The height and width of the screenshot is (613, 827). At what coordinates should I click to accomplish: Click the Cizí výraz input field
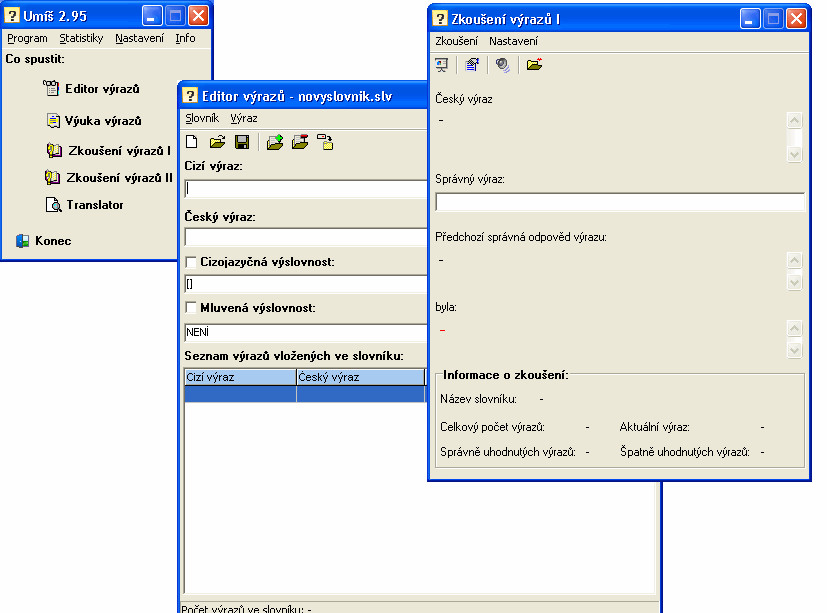[305, 189]
